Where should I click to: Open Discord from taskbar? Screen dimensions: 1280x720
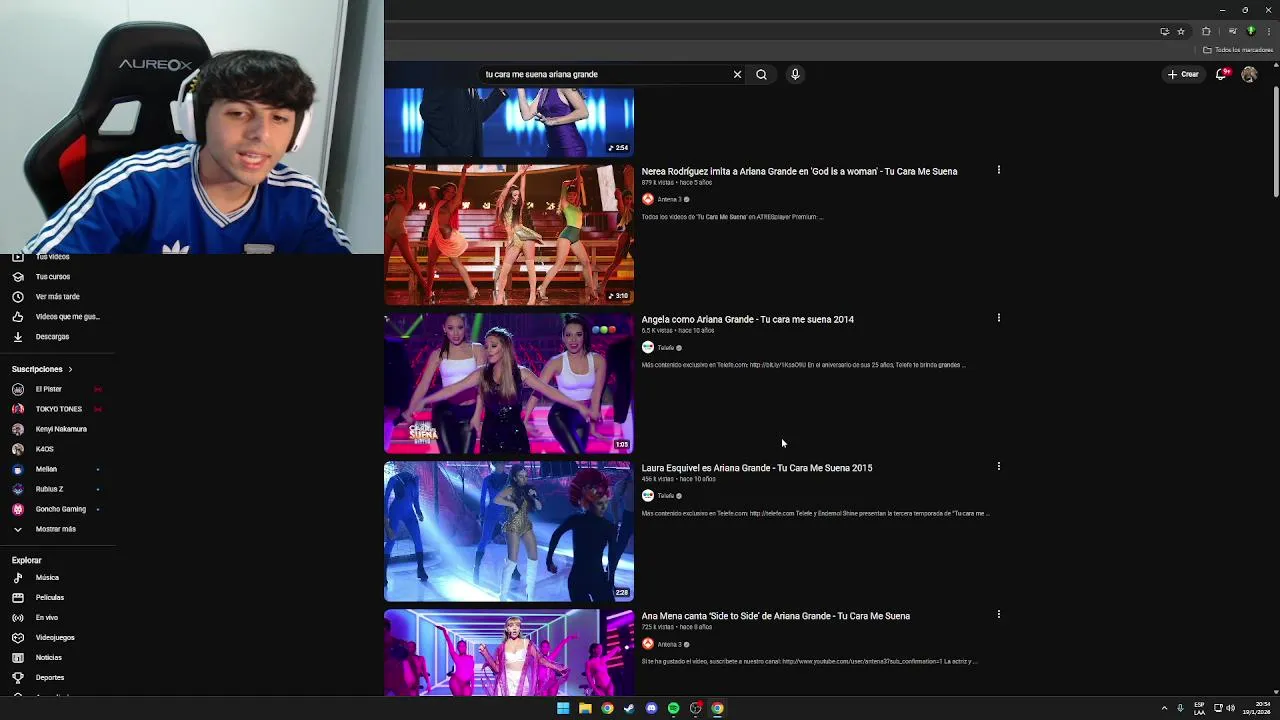651,708
